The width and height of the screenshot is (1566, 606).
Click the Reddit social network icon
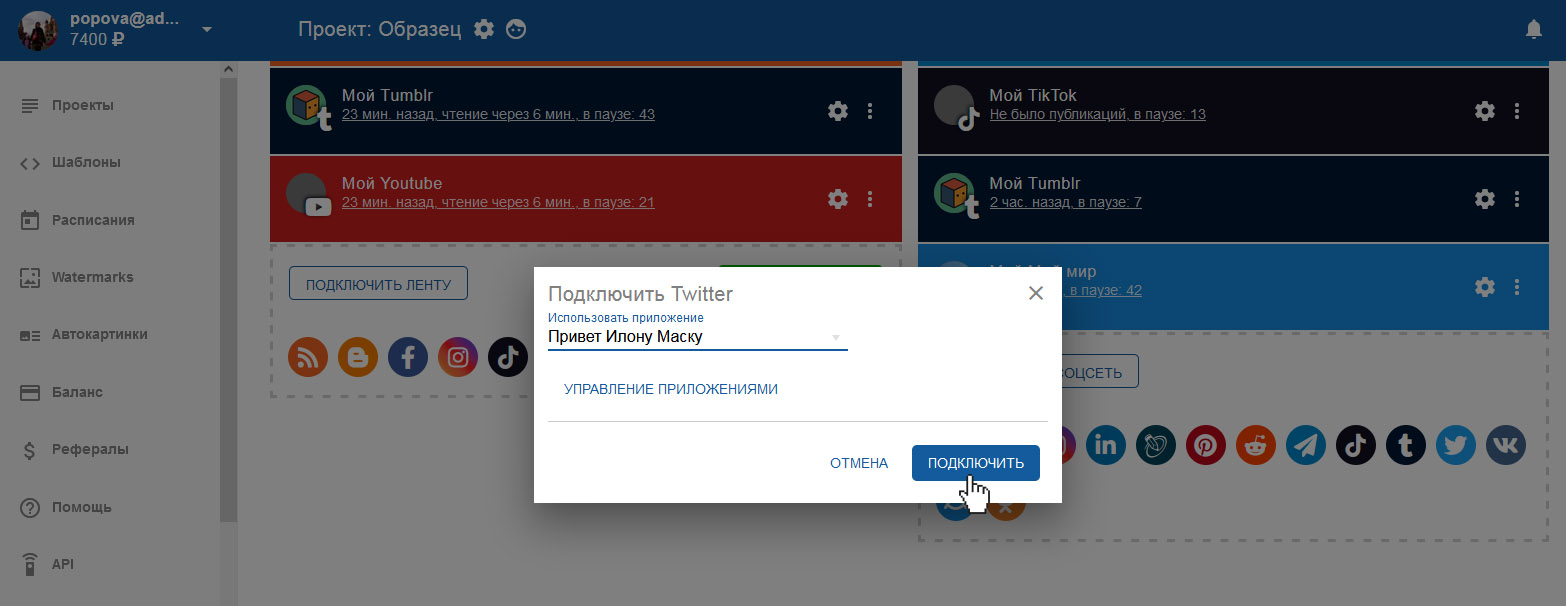(1256, 445)
